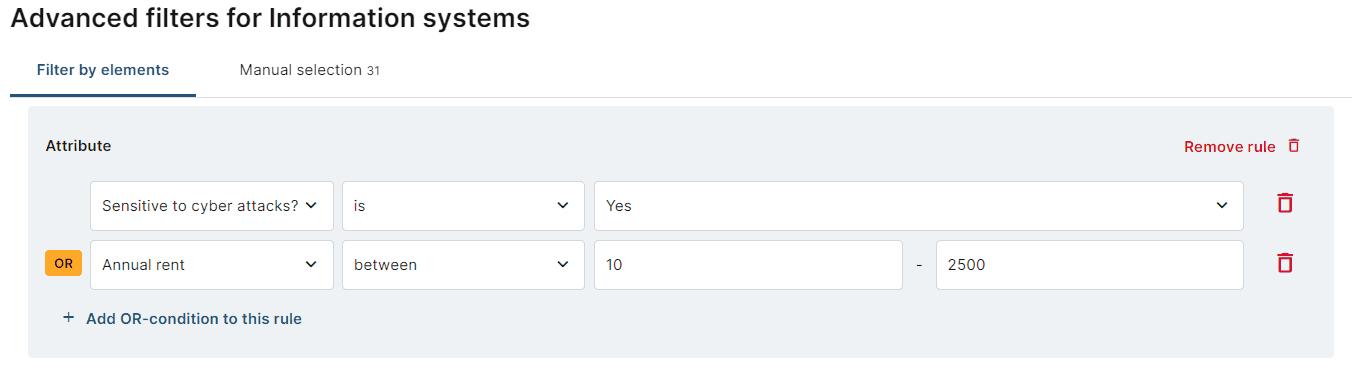Image resolution: width=1366 pixels, height=390 pixels.
Task: Click the orange OR badge
Action: 63,263
